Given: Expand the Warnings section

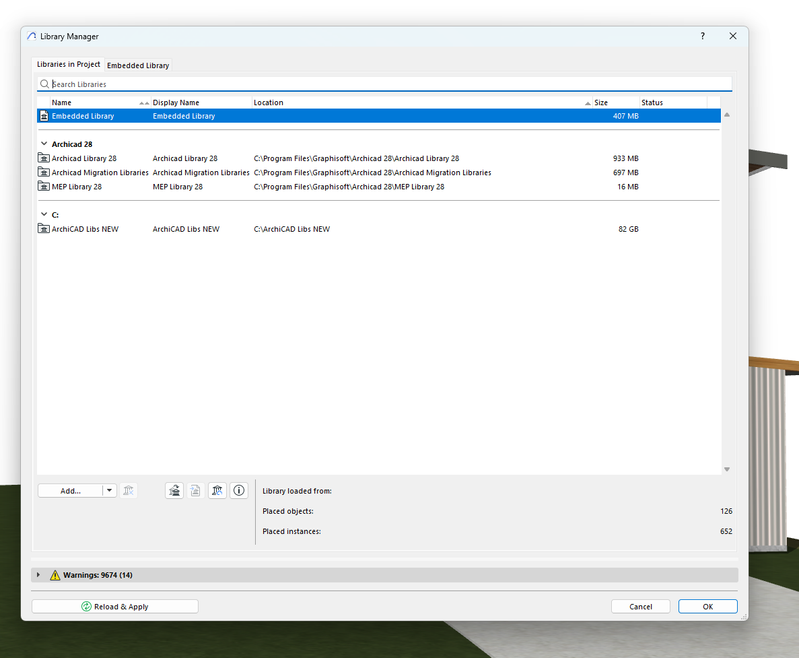Looking at the screenshot, I should point(38,575).
